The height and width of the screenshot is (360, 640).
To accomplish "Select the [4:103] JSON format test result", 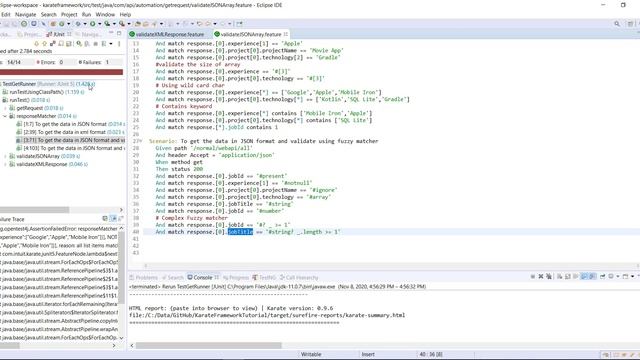I will [70, 148].
